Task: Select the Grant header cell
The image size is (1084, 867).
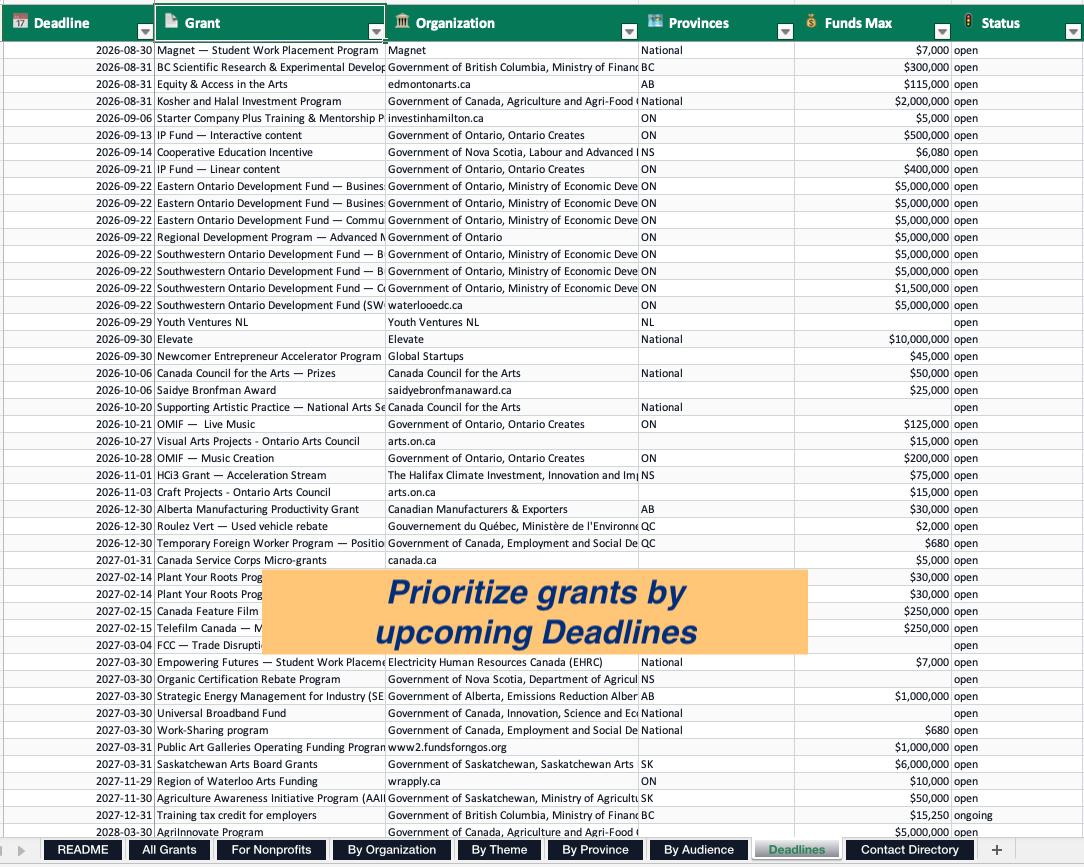Action: (270, 23)
